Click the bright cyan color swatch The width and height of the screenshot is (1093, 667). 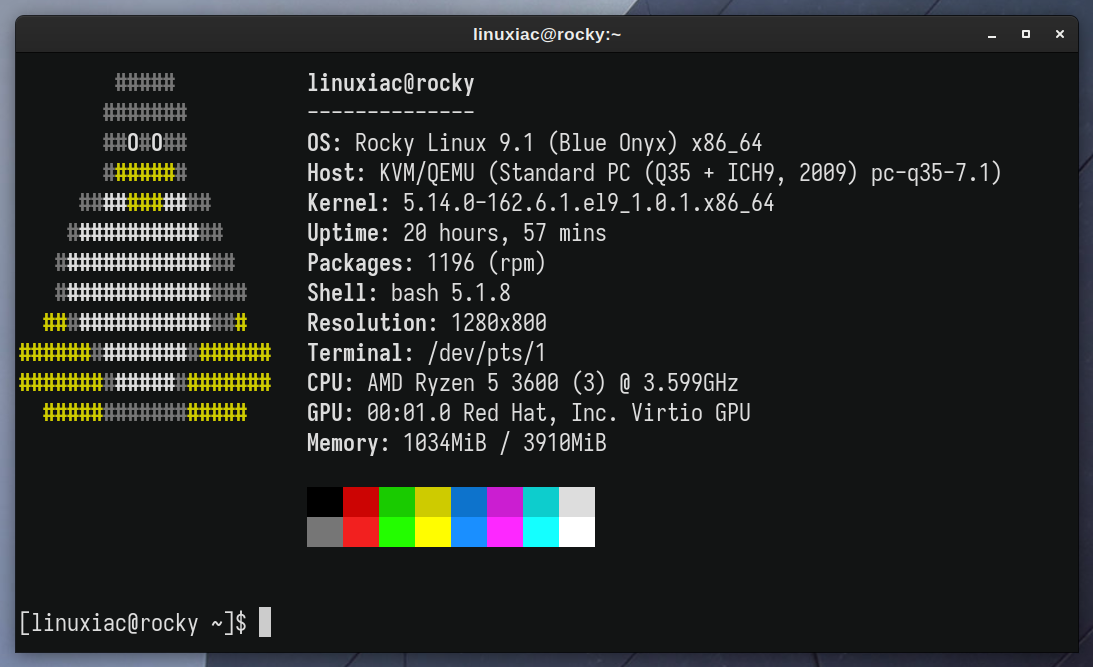[x=541, y=532]
